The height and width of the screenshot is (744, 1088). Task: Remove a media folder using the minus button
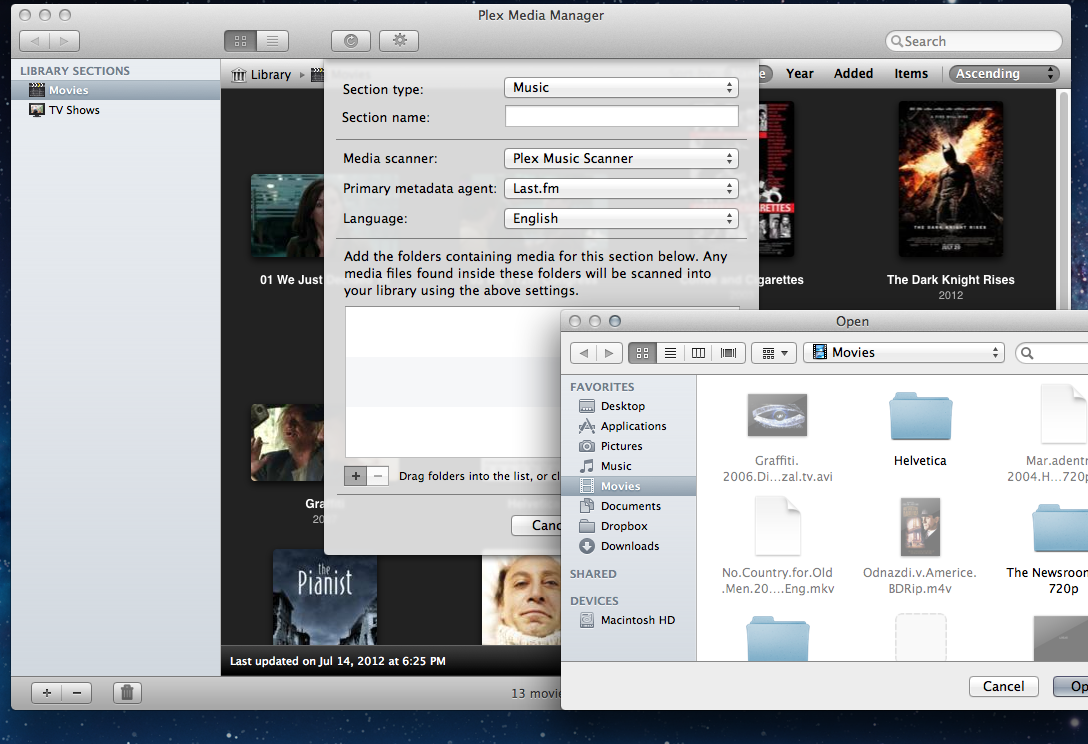click(377, 476)
